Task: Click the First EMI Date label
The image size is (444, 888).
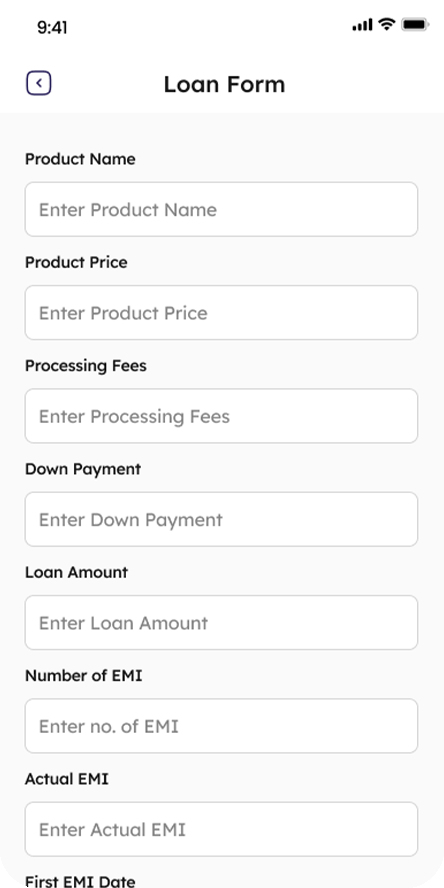Action: pyautogui.click(x=80, y=881)
